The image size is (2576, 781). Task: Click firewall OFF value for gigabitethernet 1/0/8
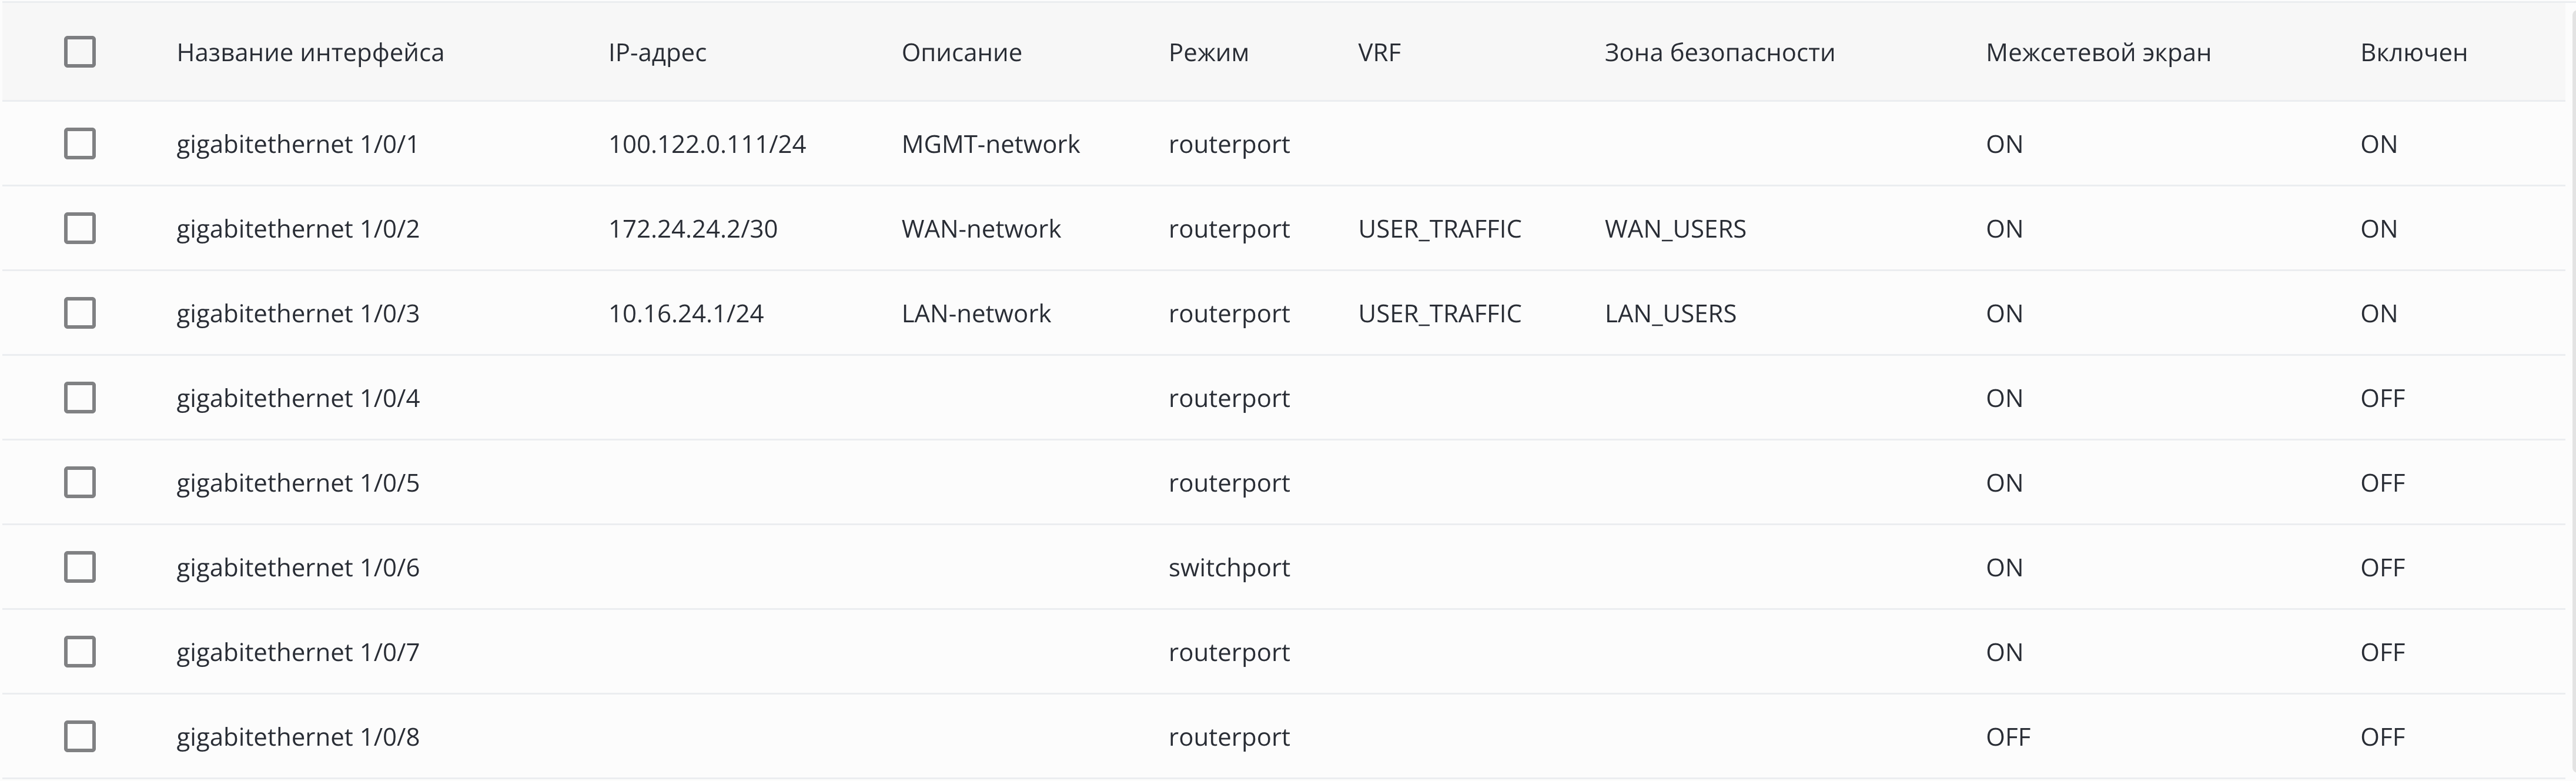[2007, 738]
